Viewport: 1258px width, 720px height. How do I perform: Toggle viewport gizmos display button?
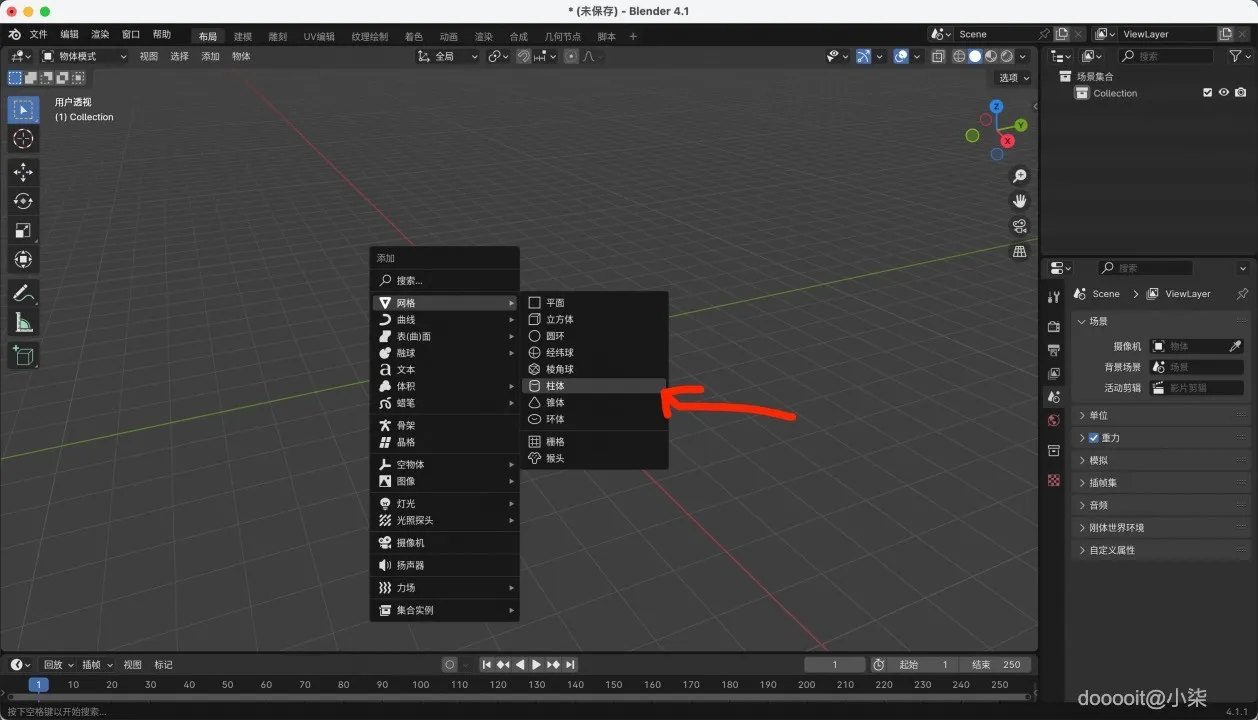click(863, 57)
